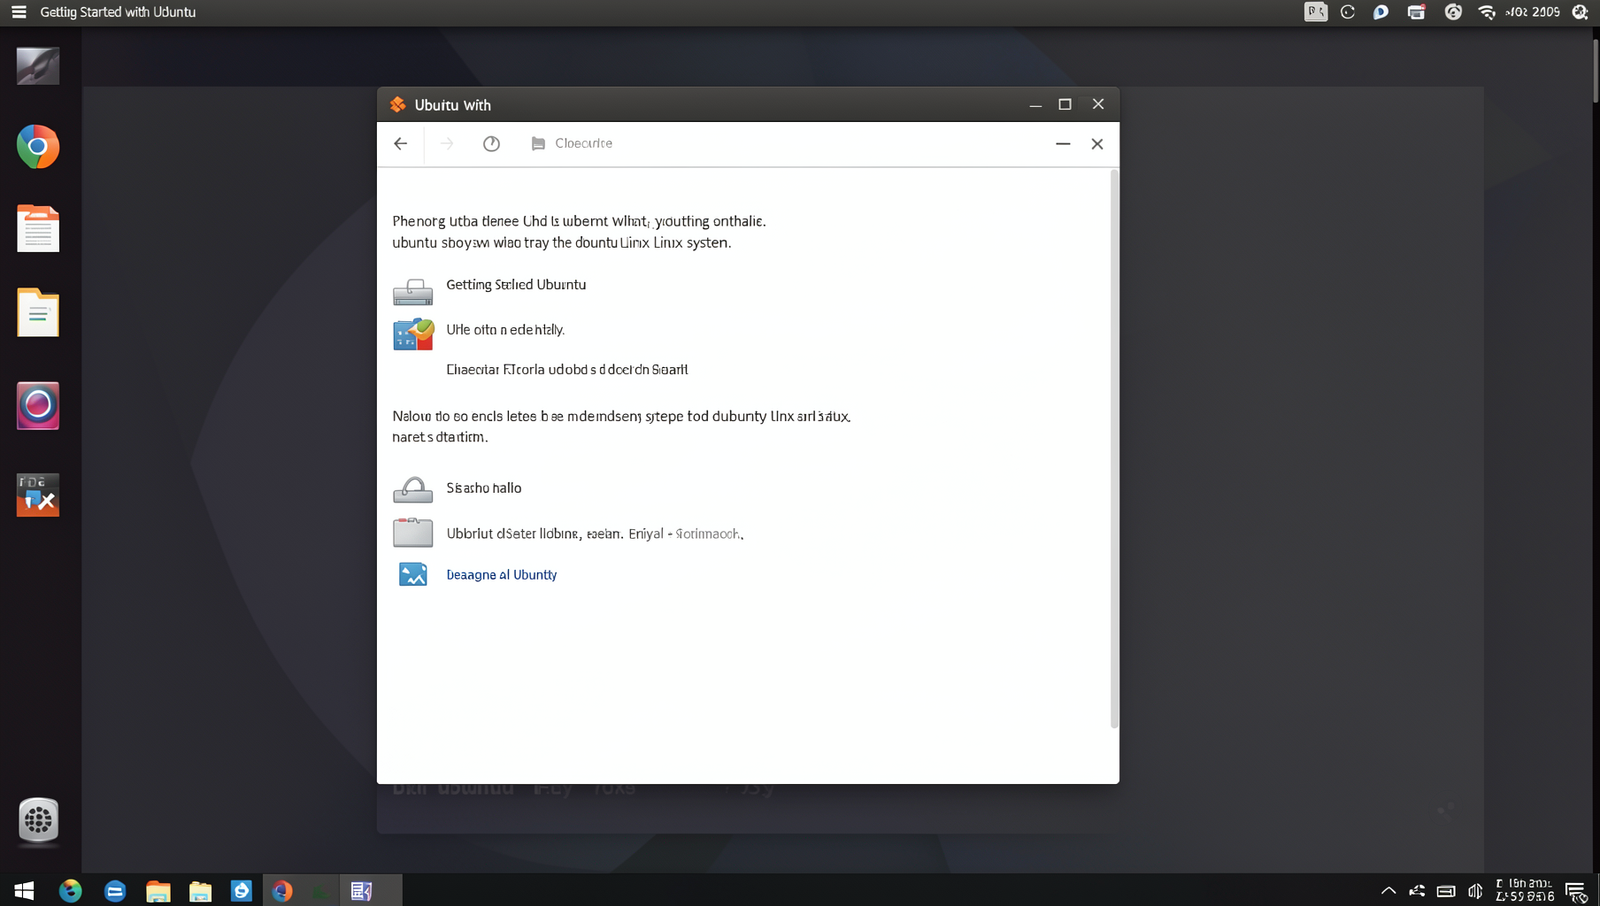
Task: Open the hamburger menu in the top bar
Action: 18,12
